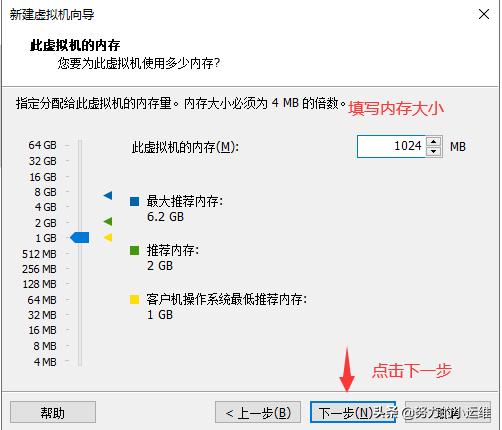Click the blue legend square for 最大推荐内存
Image resolution: width=502 pixels, height=430 pixels.
(x=134, y=201)
